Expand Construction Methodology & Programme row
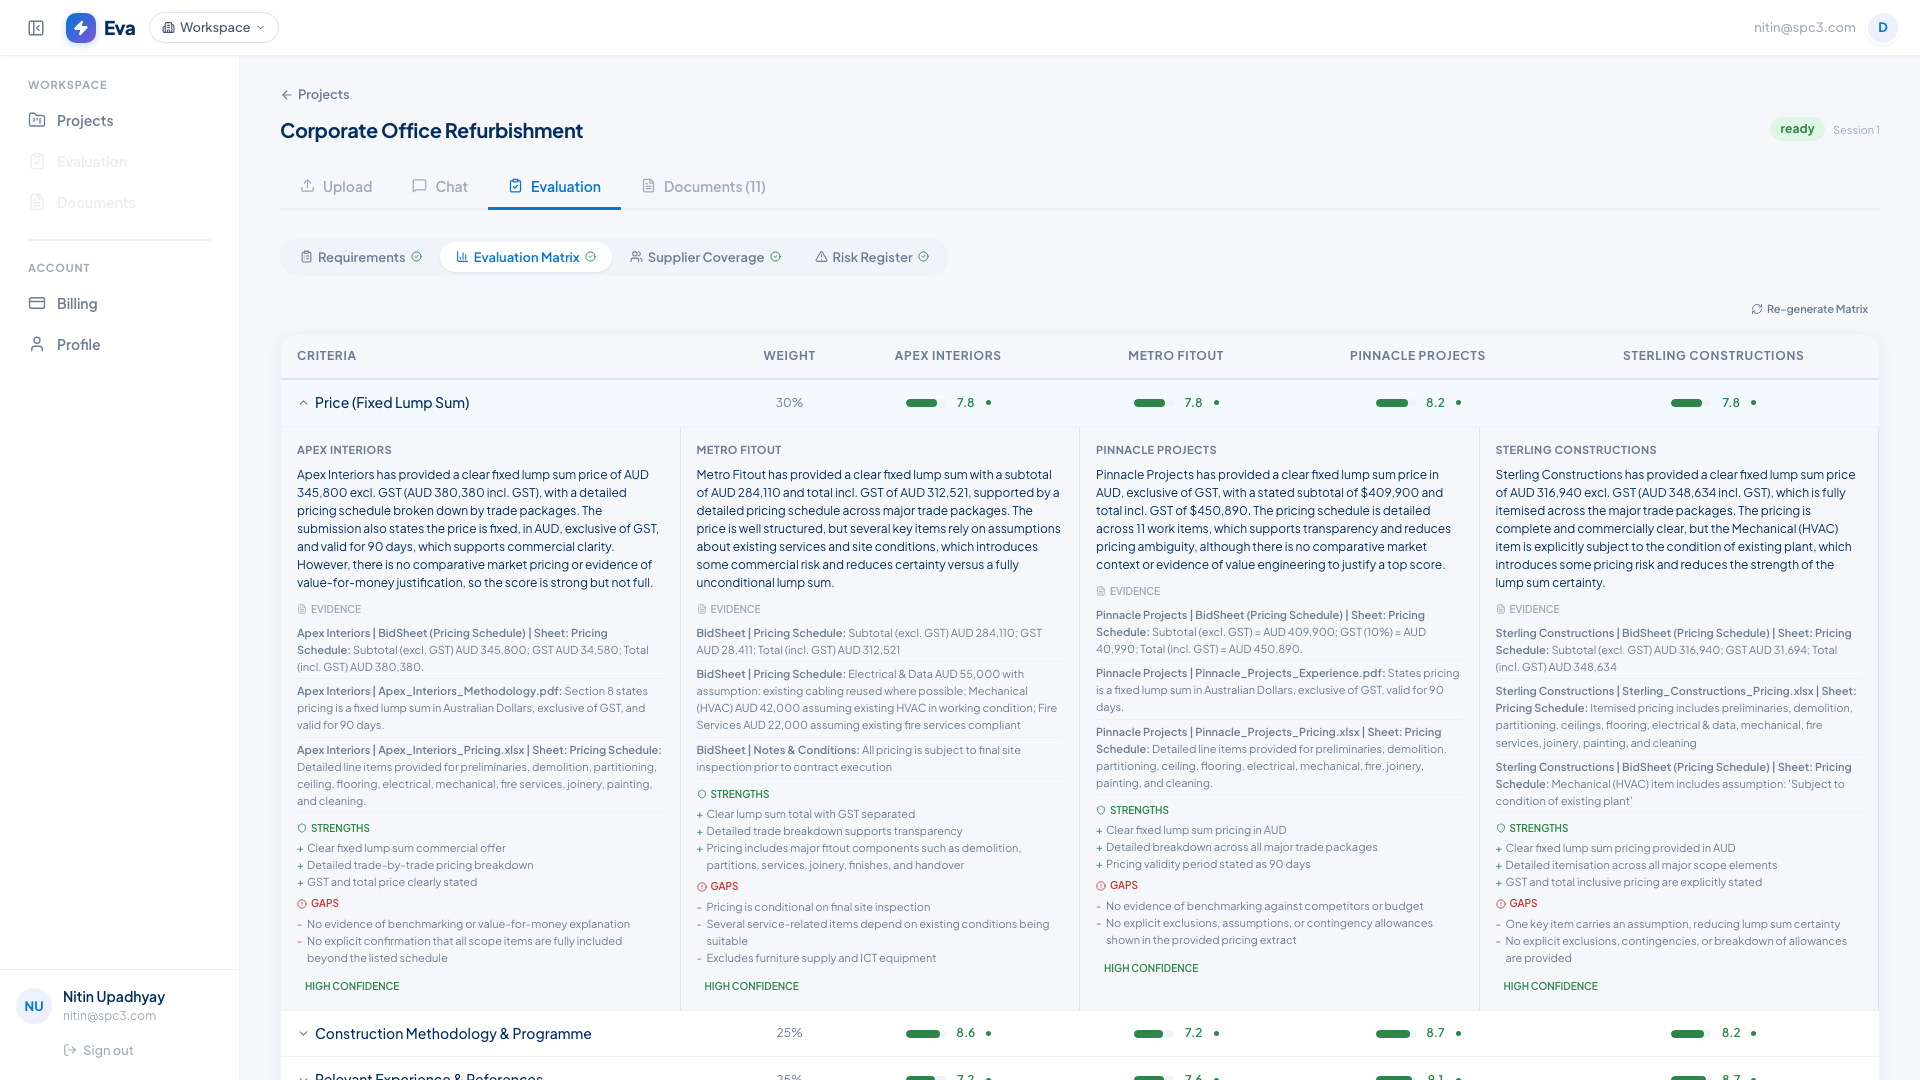1920x1080 pixels. 303,1034
